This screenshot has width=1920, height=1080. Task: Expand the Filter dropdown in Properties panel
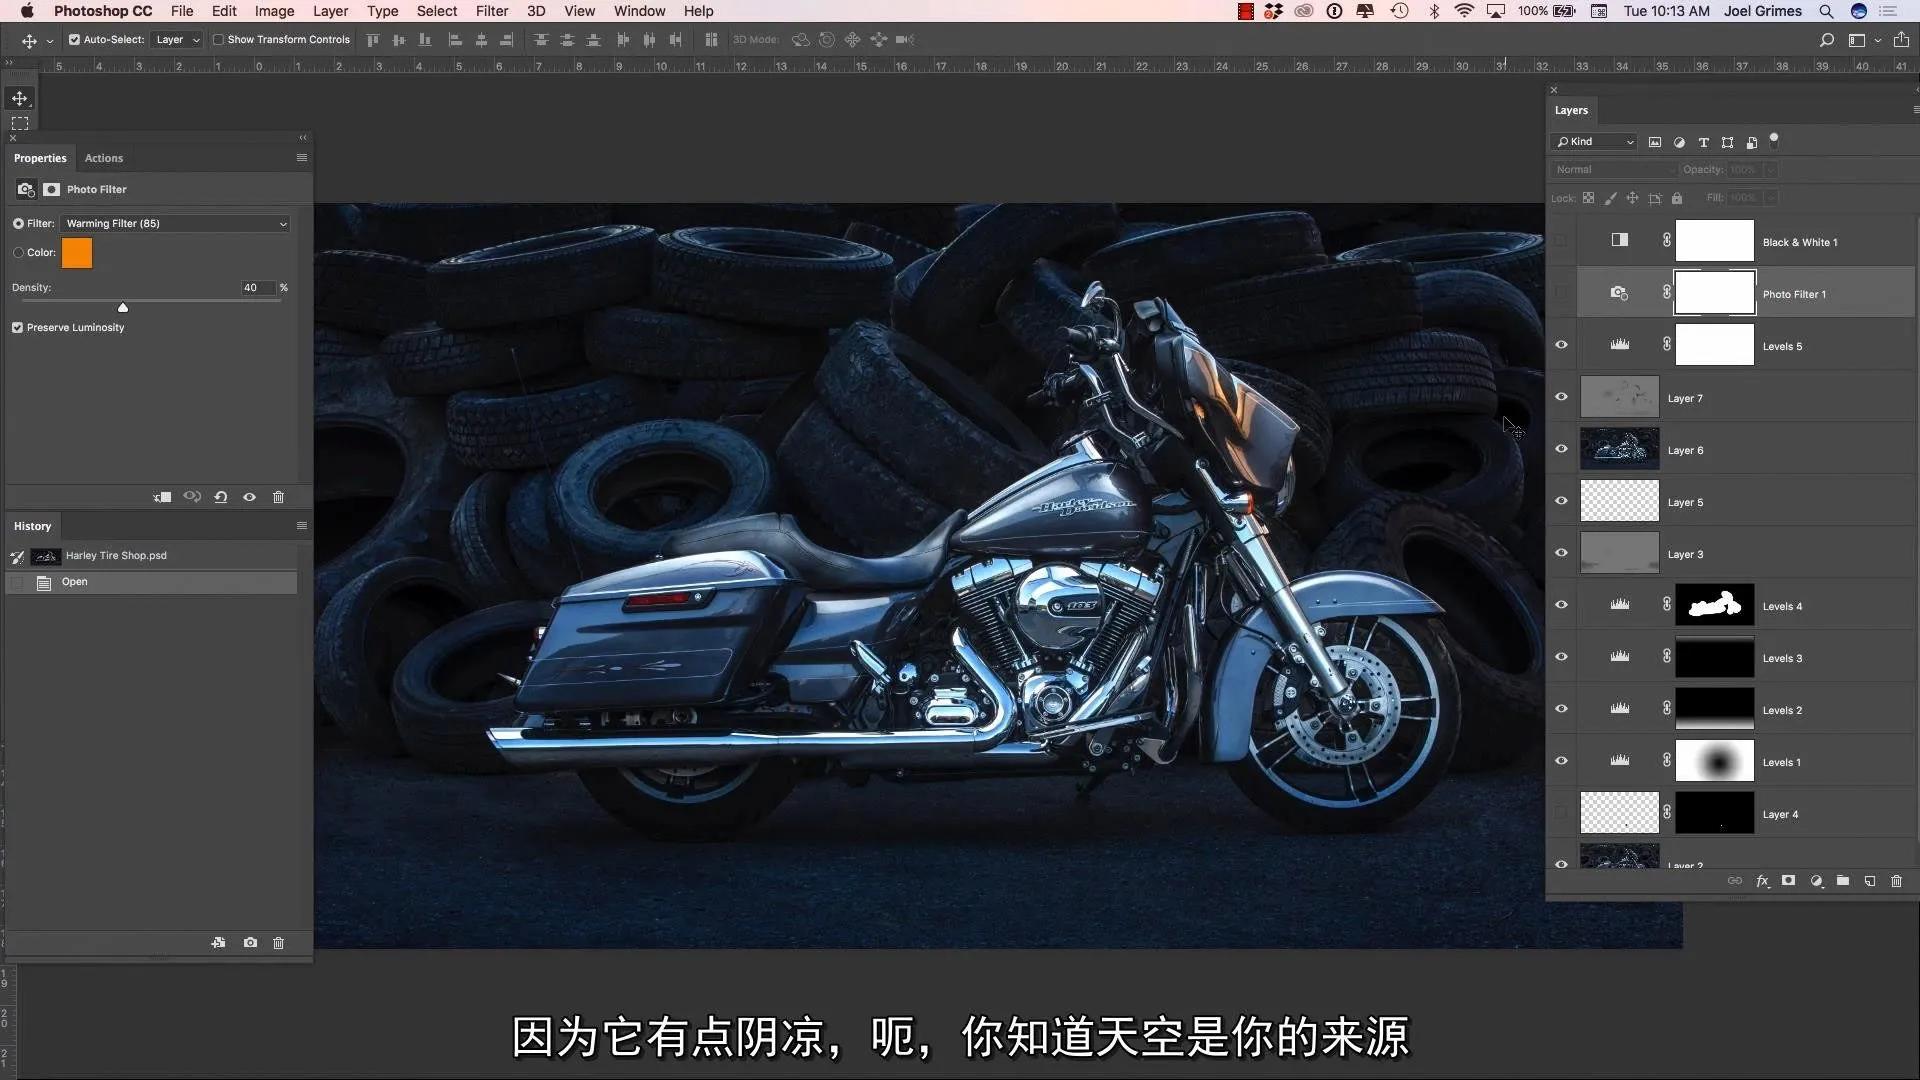click(x=282, y=223)
